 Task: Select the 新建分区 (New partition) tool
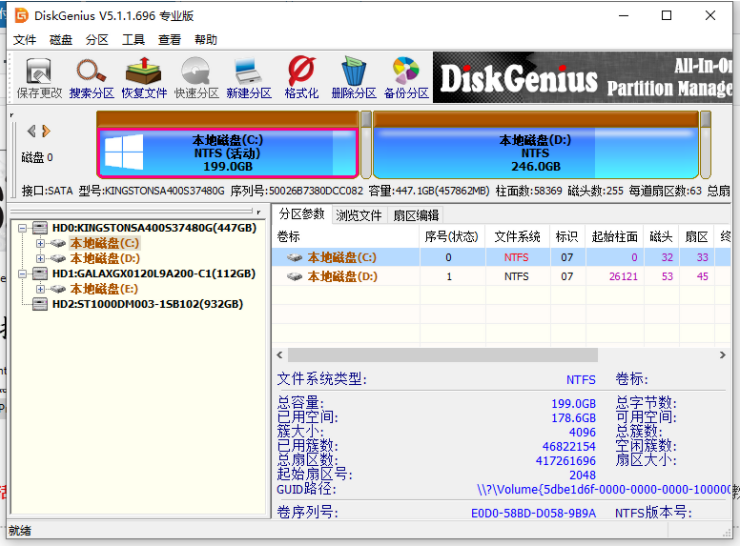tap(249, 78)
